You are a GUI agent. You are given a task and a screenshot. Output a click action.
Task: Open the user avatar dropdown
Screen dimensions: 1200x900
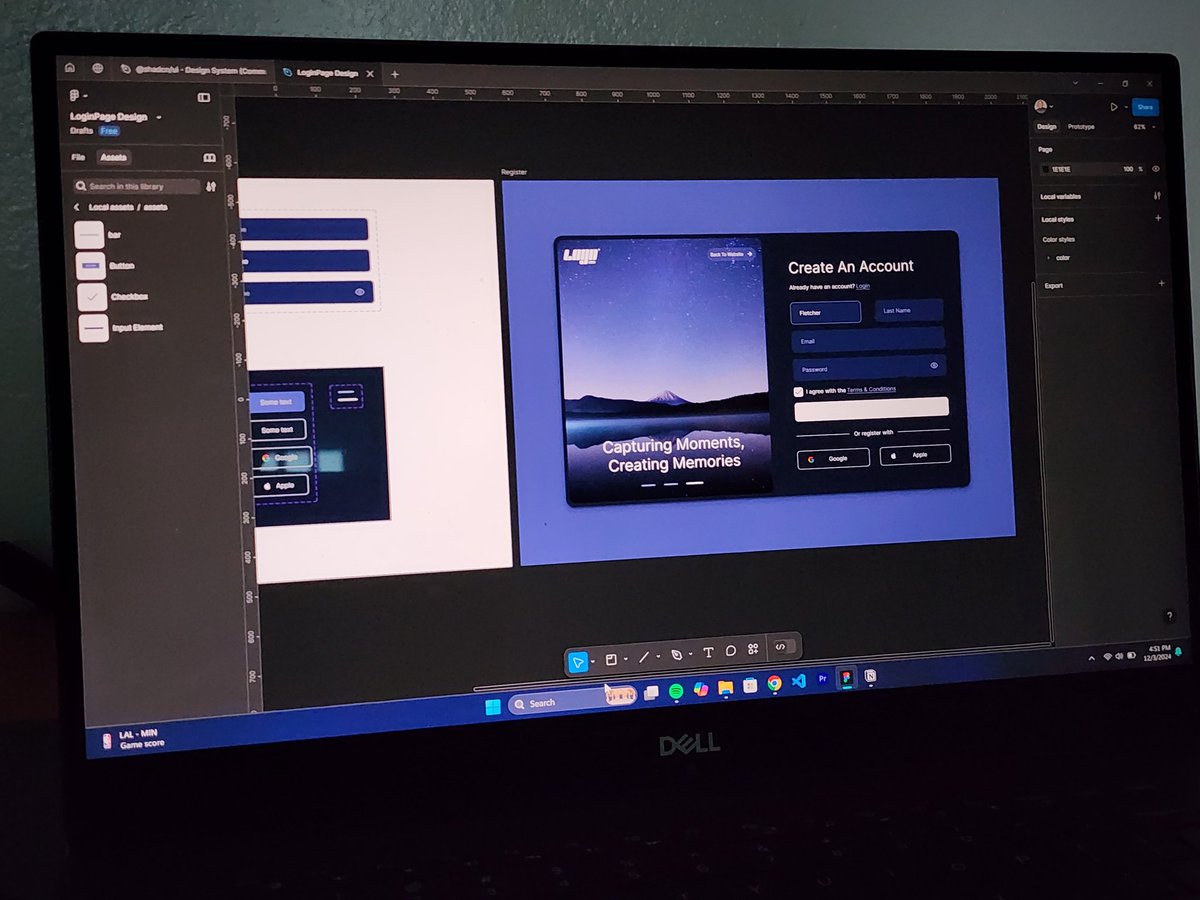click(1045, 106)
